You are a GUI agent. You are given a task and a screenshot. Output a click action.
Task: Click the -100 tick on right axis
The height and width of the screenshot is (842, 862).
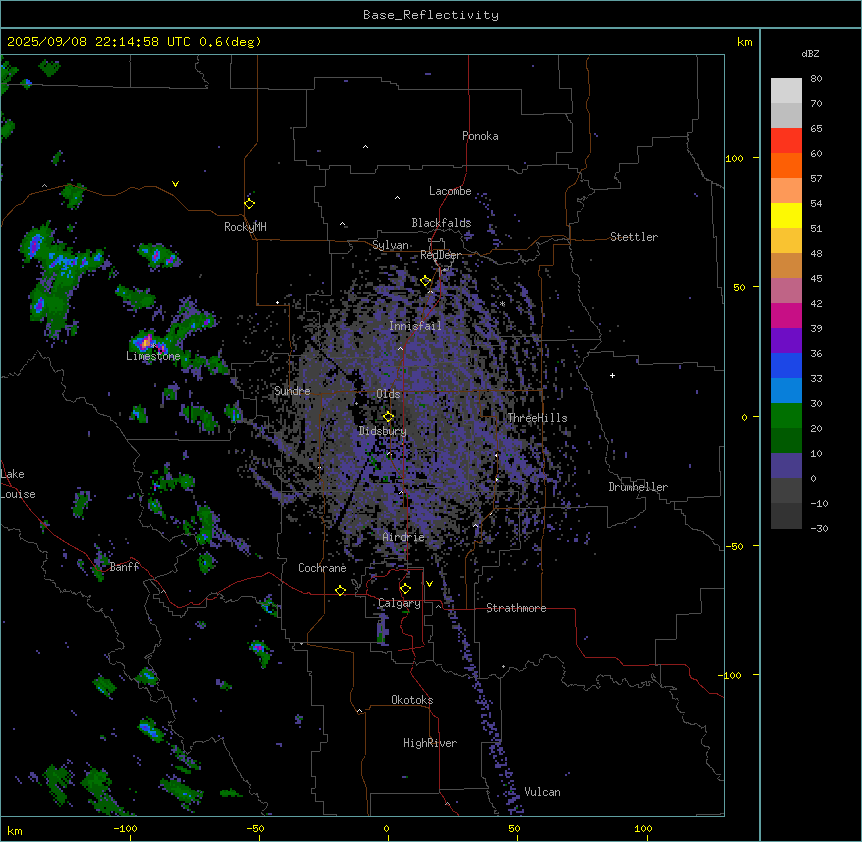(x=731, y=675)
